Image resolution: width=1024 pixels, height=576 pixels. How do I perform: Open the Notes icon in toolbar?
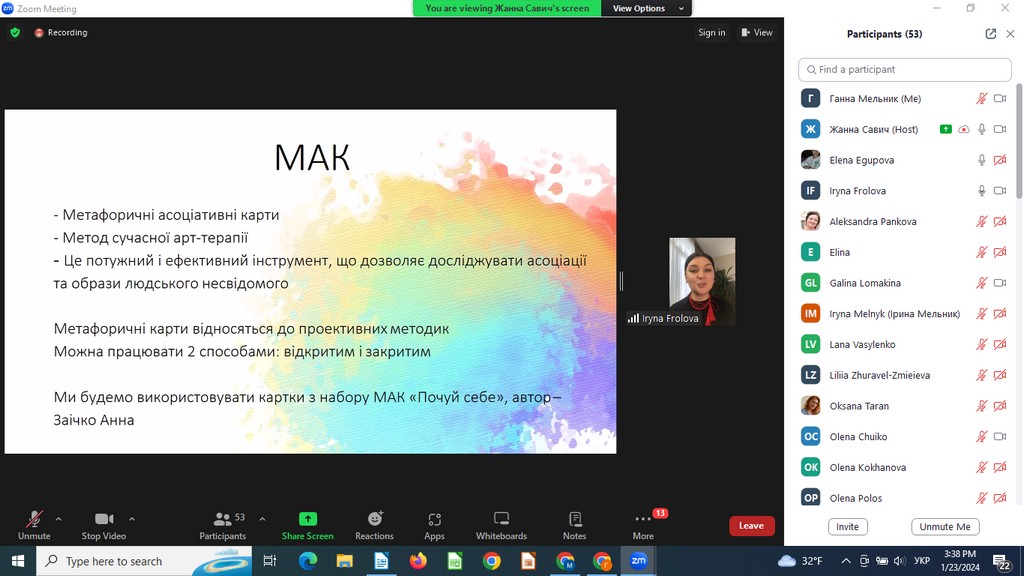coord(575,519)
